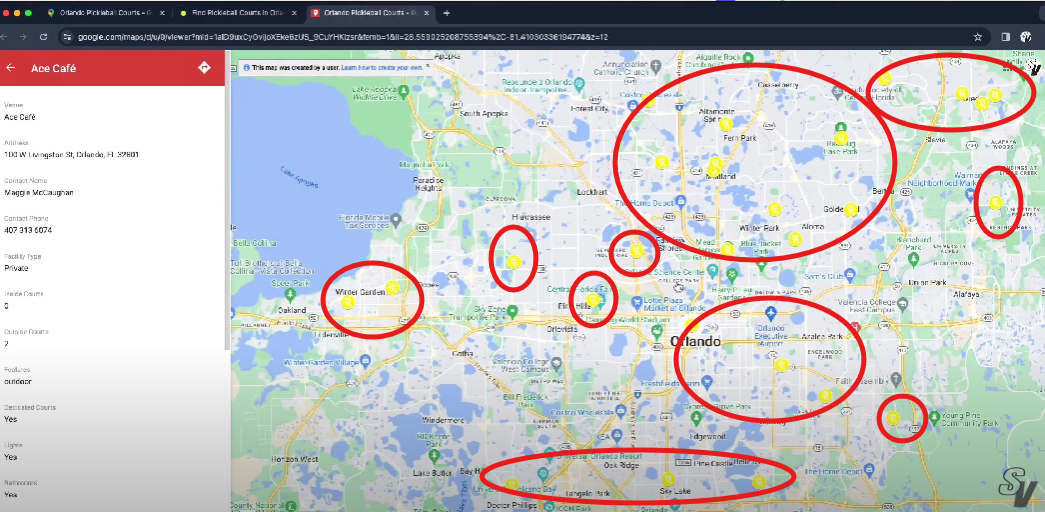Select yellow court marker at Altamonte Springs
The height and width of the screenshot is (512, 1045).
[x=726, y=123]
